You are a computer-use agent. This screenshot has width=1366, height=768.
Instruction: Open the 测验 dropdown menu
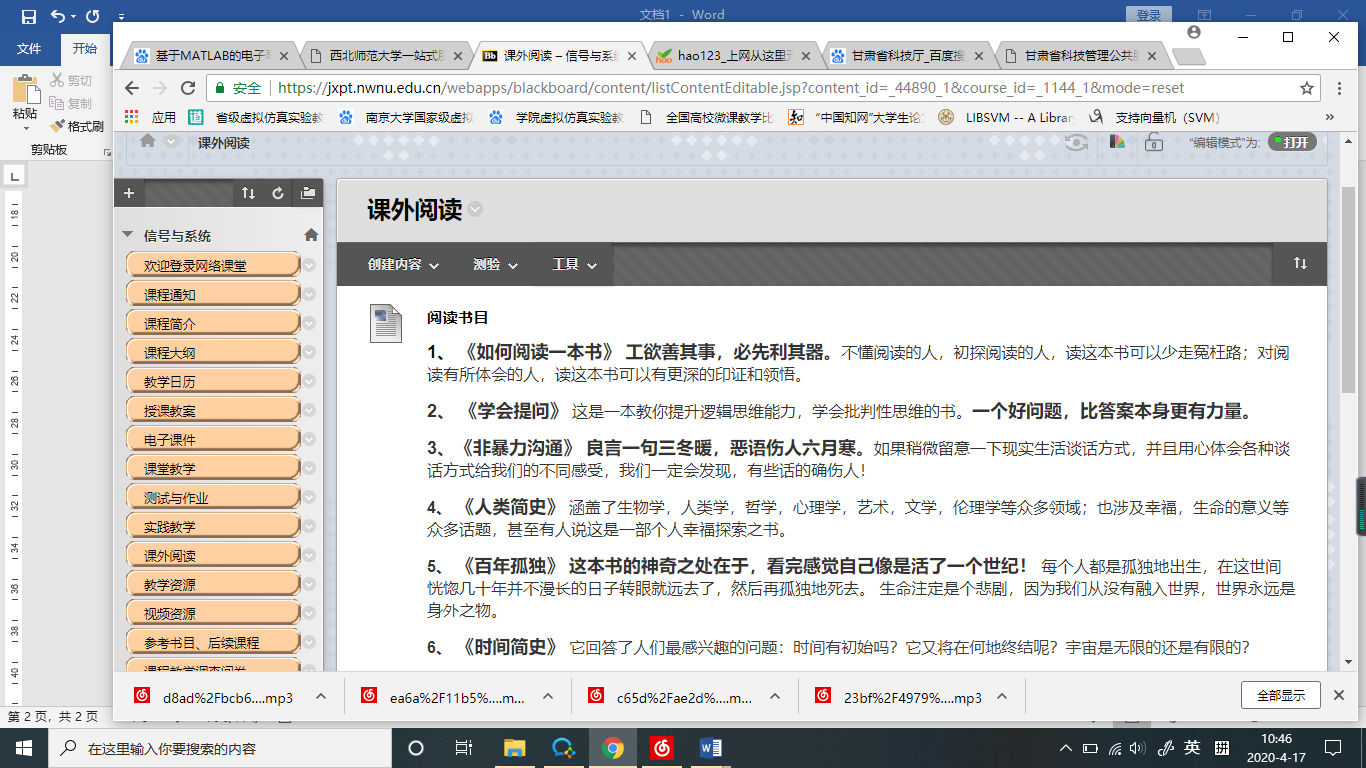pyautogui.click(x=495, y=265)
